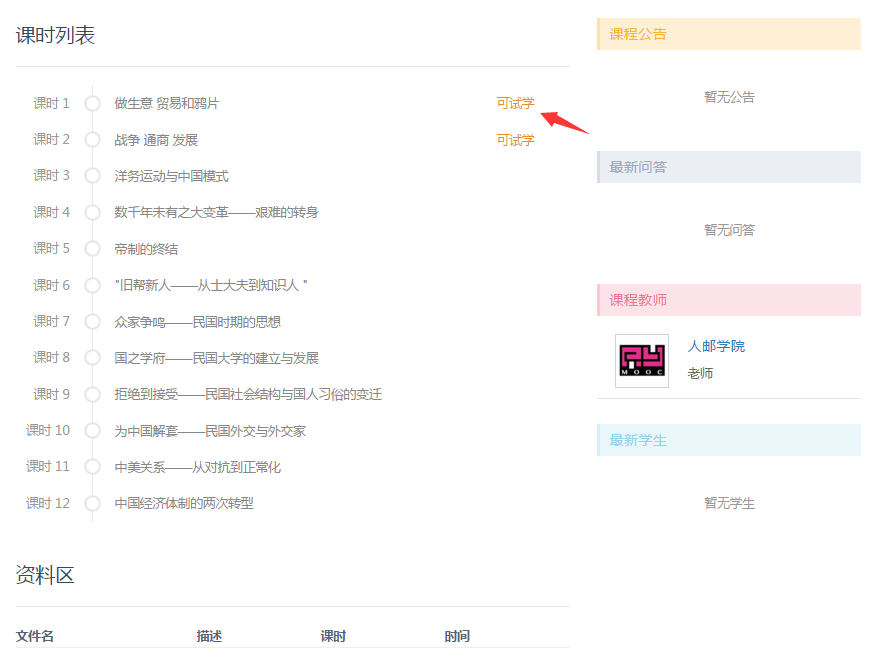Open lesson 中国经济体制的两次转型
Screen dimensions: 869x662
(x=184, y=503)
